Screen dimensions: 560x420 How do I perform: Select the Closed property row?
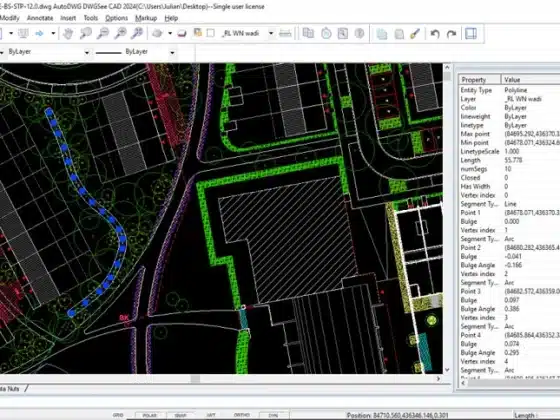(509, 178)
